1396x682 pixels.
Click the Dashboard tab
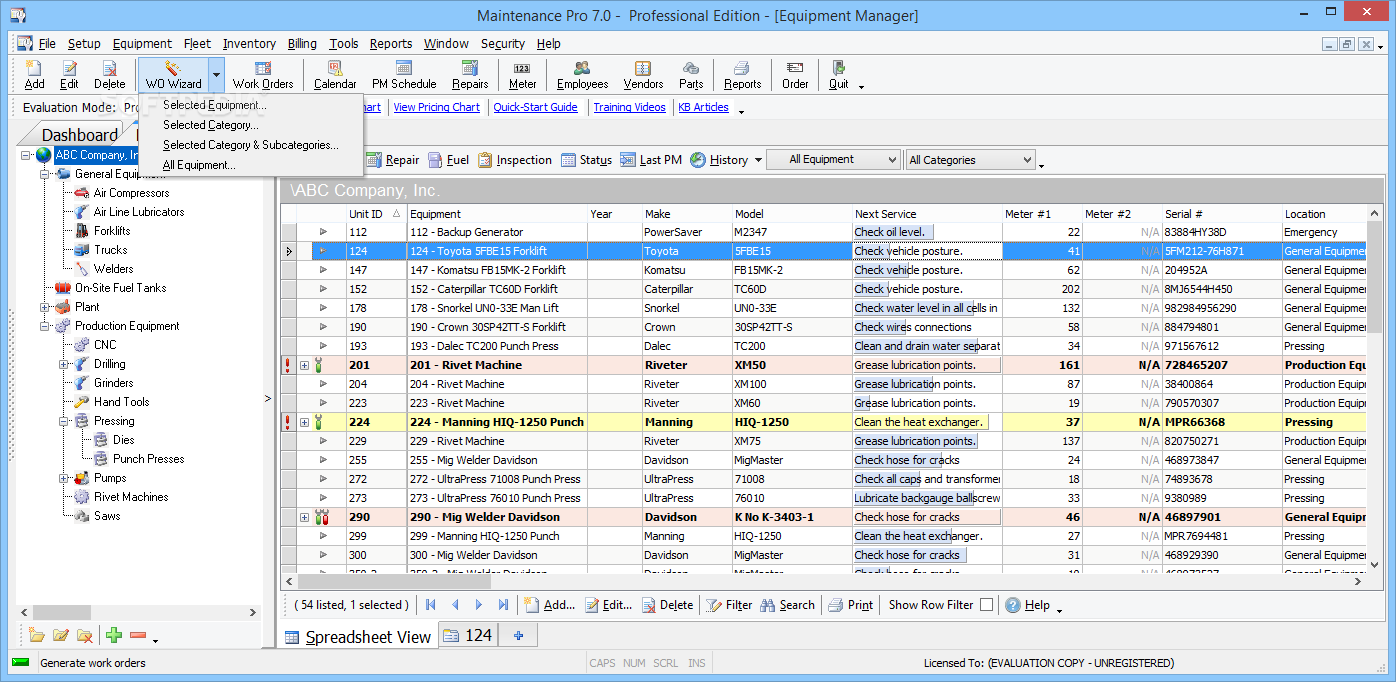[x=79, y=135]
